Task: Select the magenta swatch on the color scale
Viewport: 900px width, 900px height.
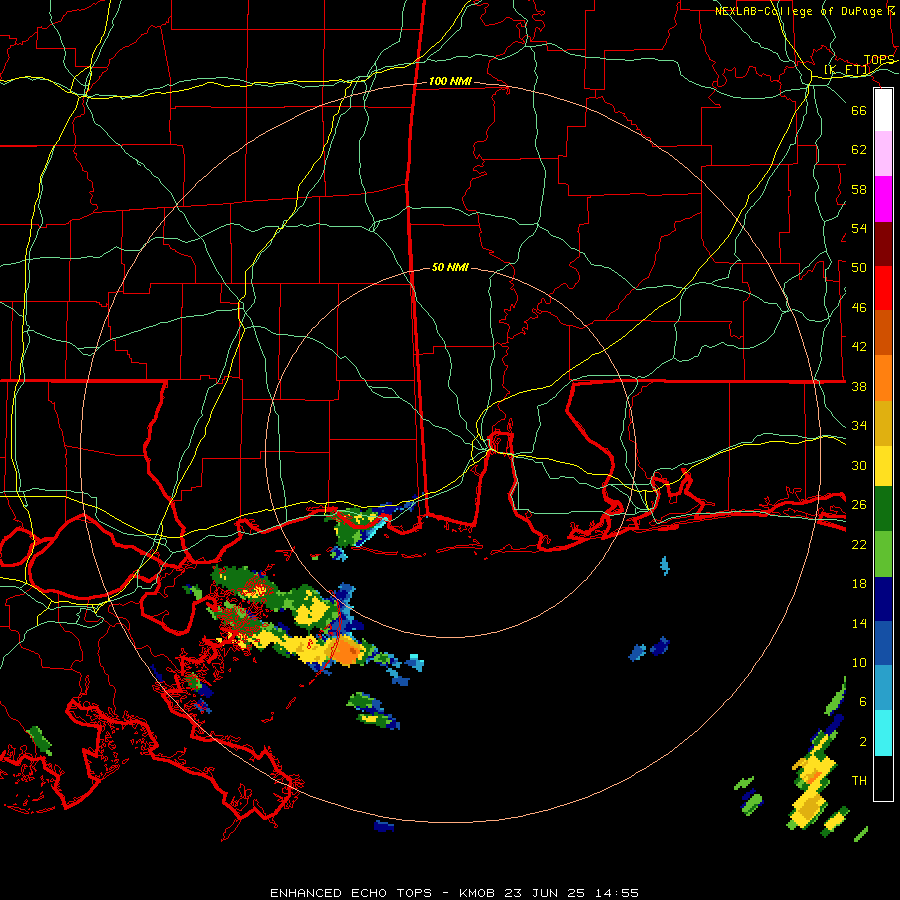Action: pos(883,199)
